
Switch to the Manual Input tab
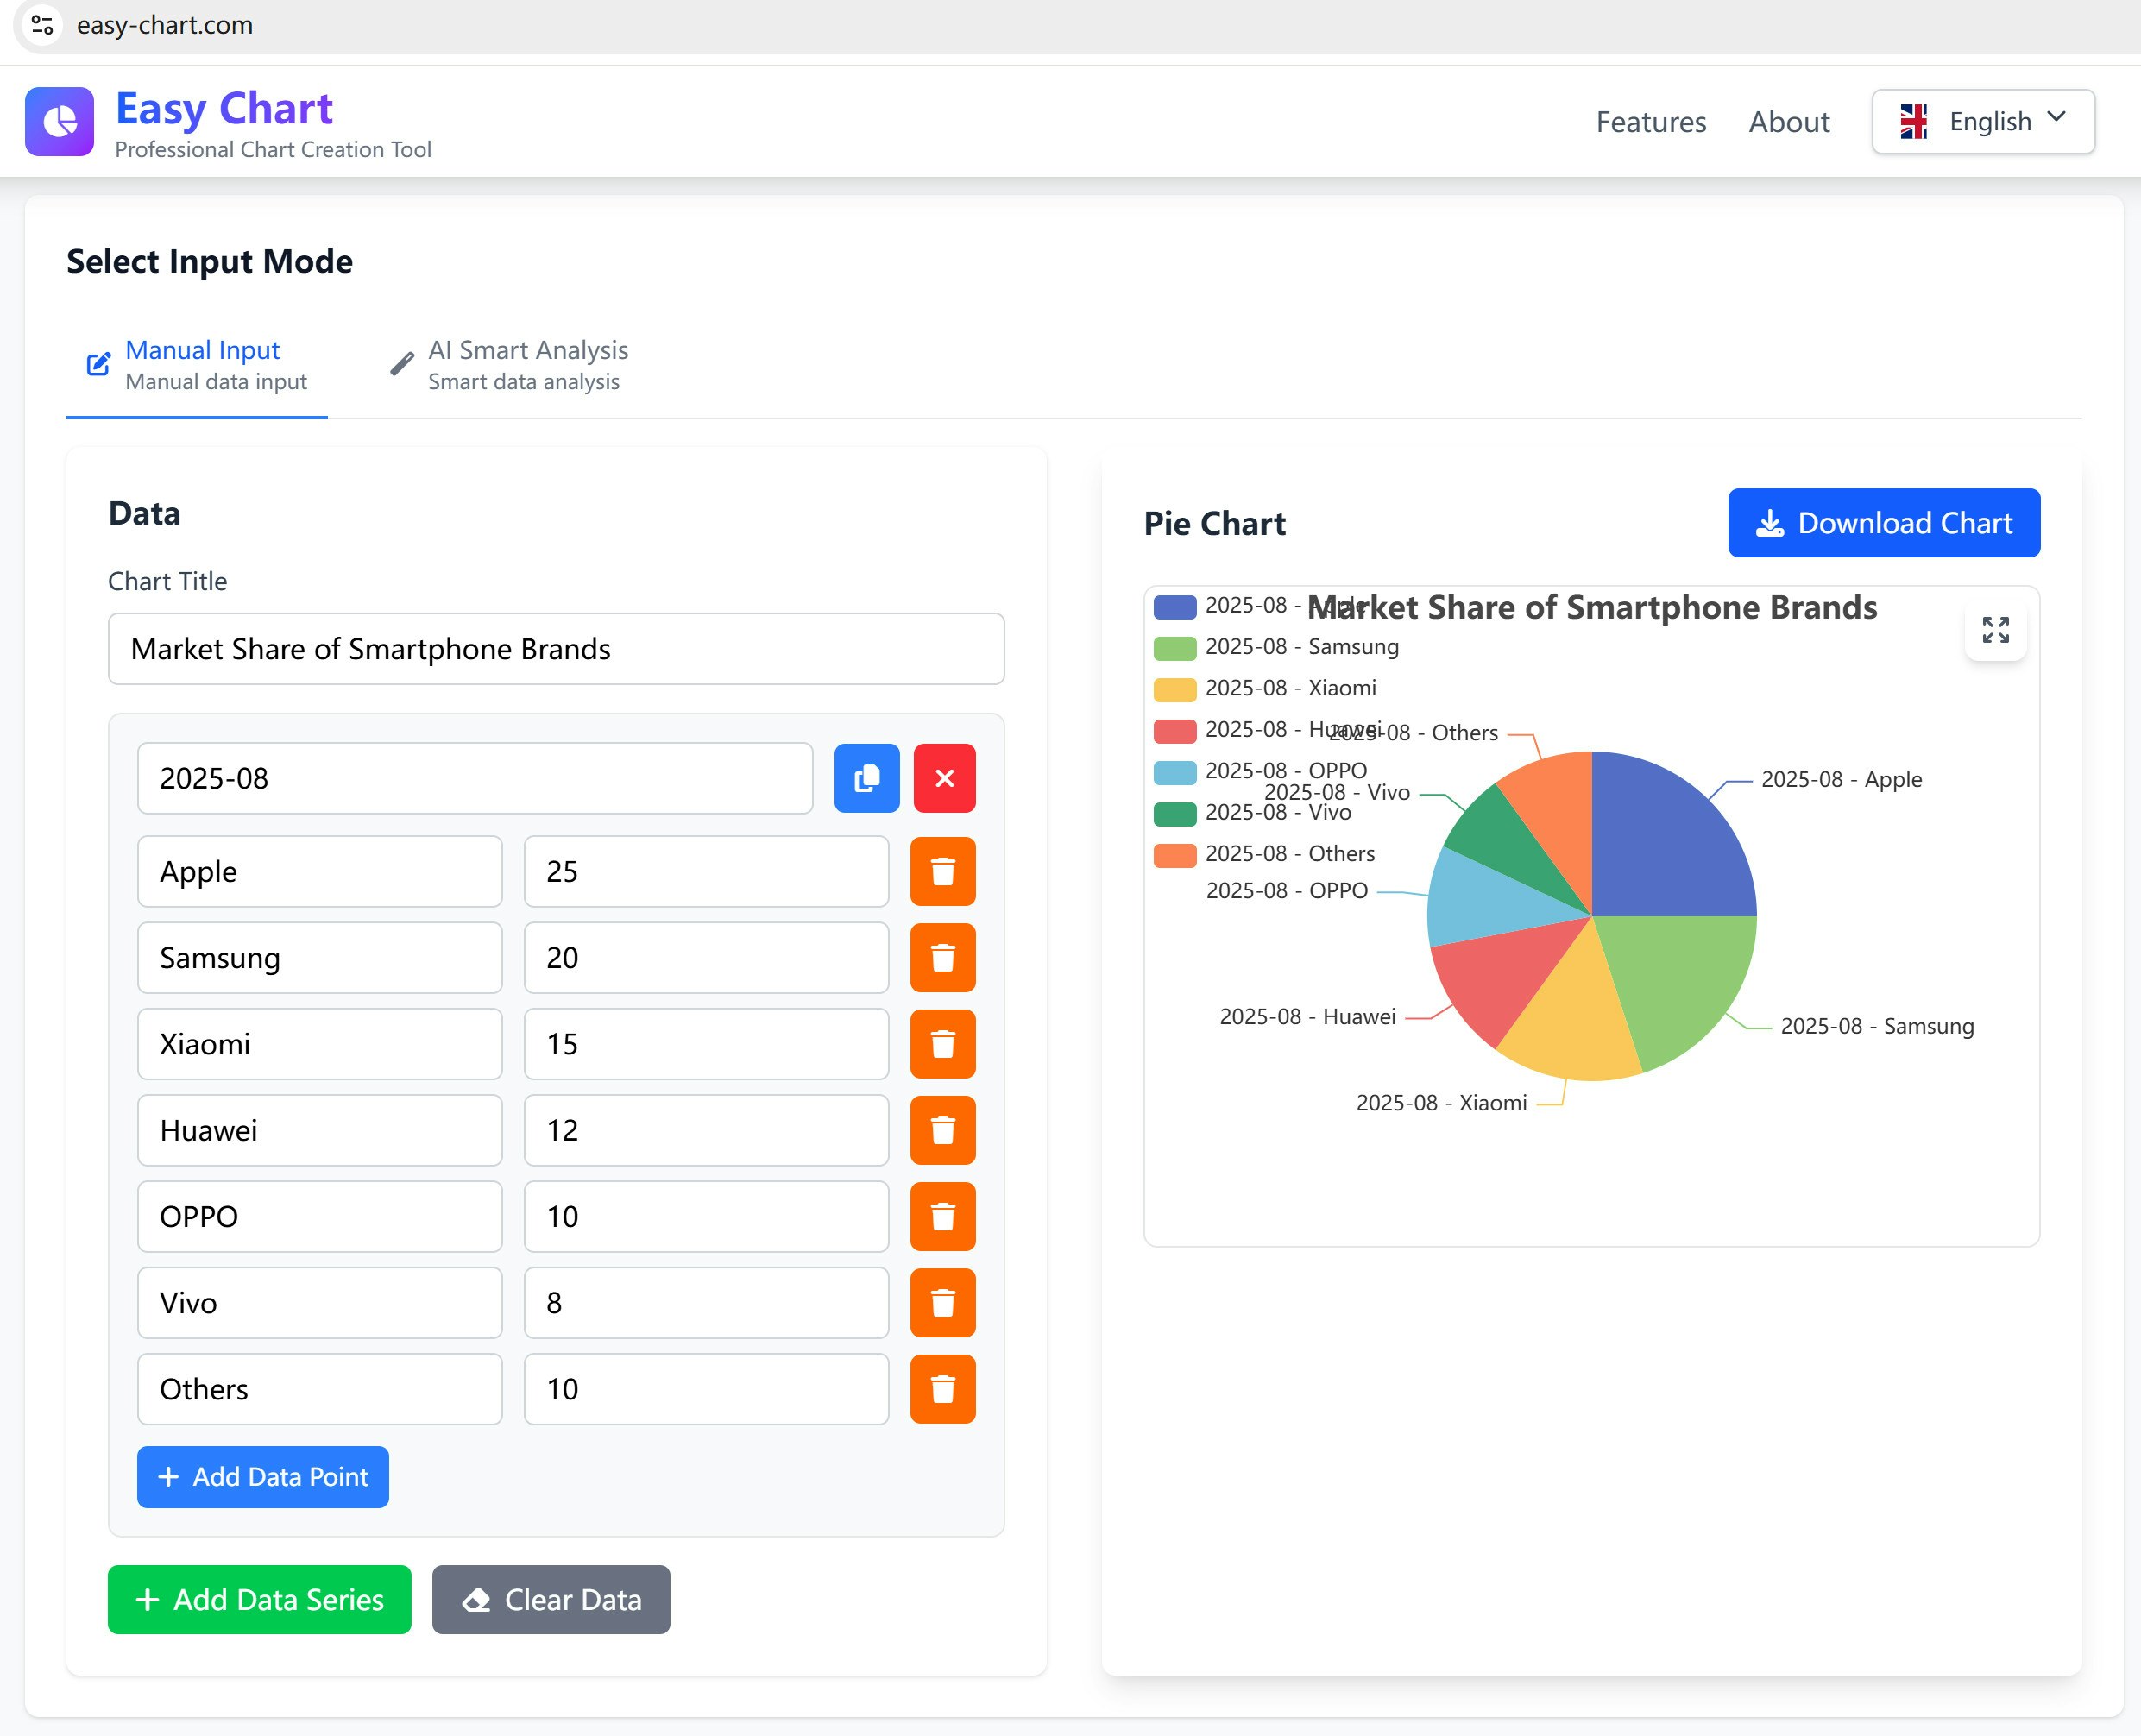(x=197, y=365)
